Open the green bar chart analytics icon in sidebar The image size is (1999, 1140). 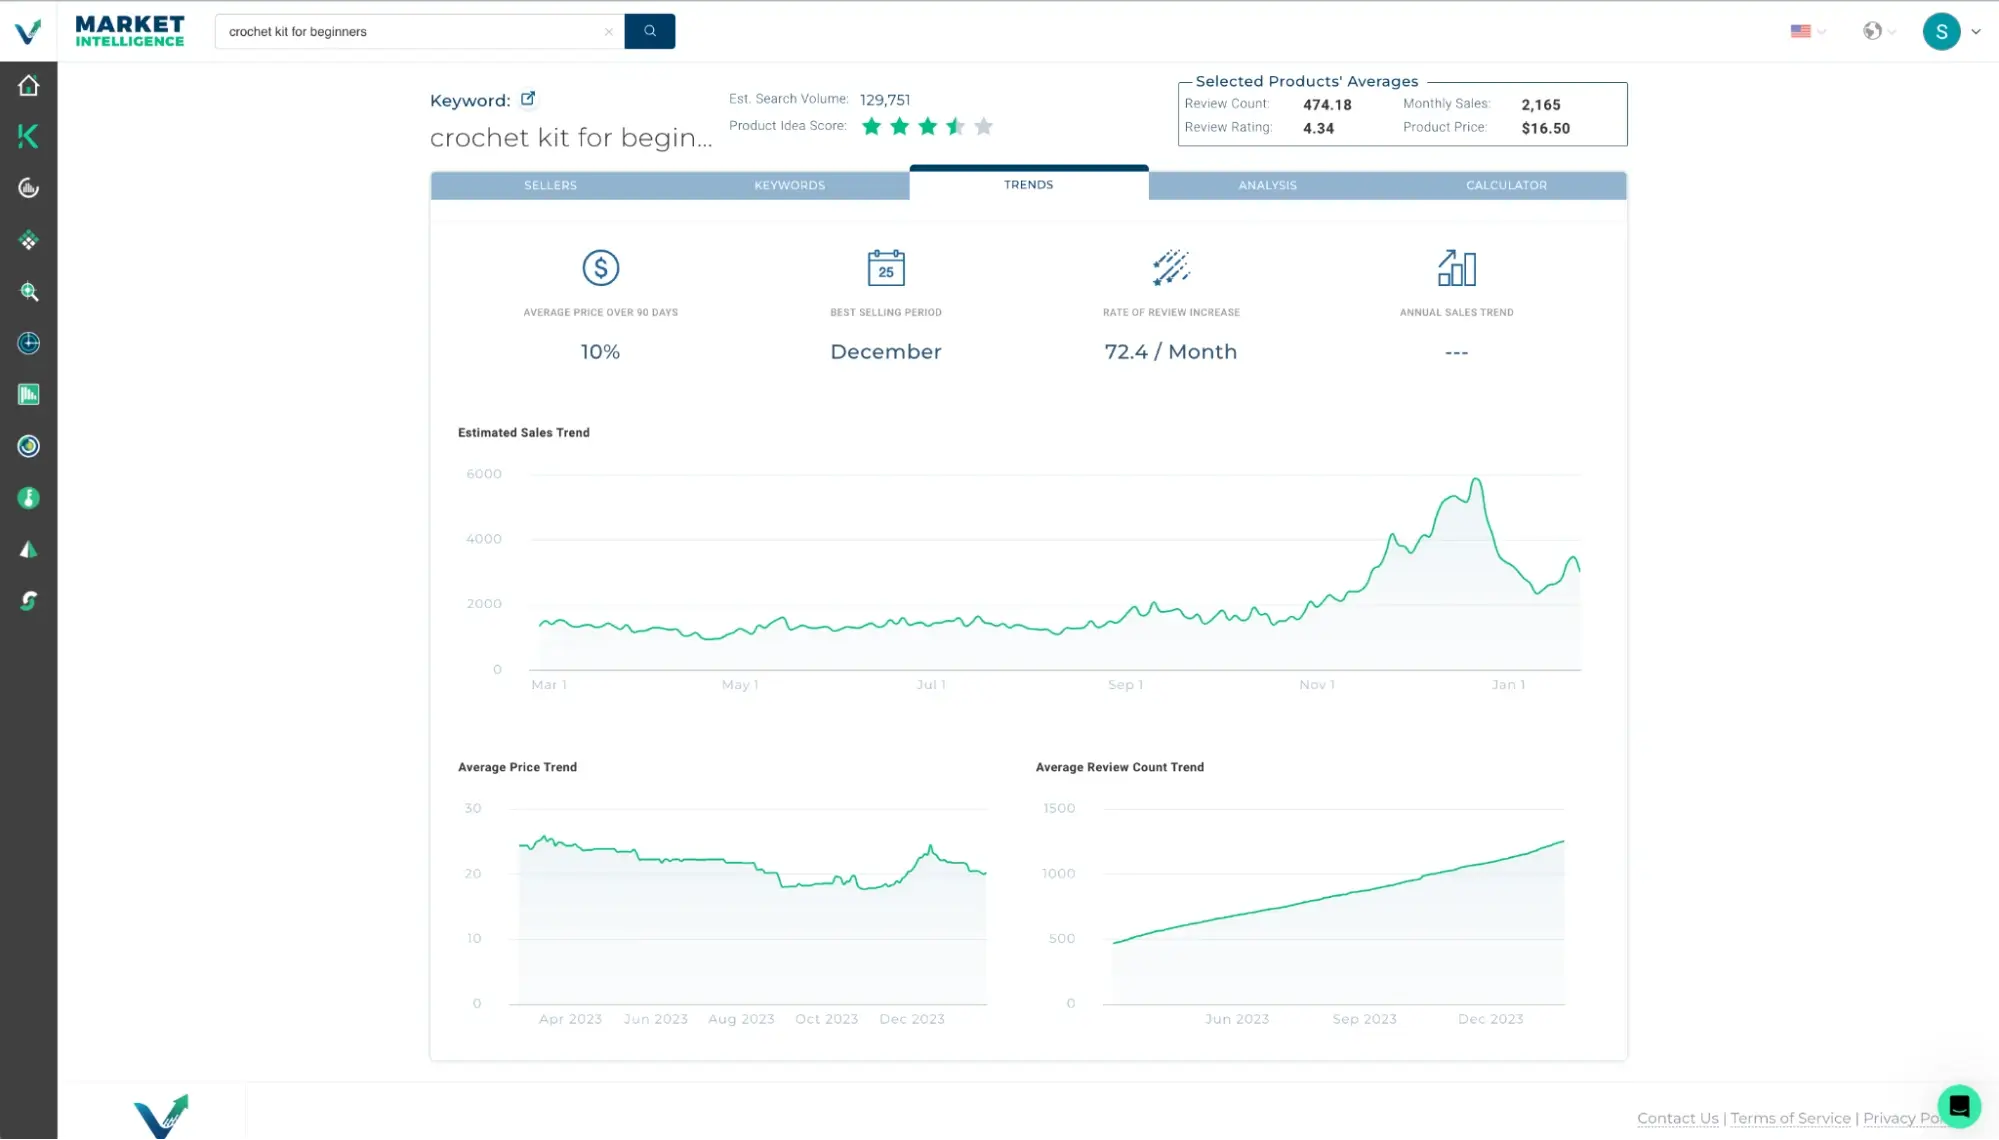pyautogui.click(x=28, y=395)
